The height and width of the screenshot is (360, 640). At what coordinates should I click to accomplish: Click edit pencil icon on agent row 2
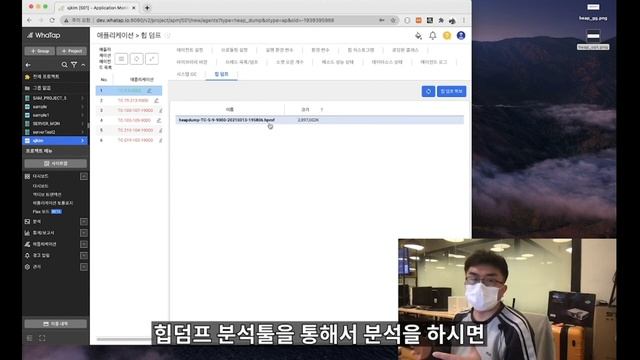pyautogui.click(x=156, y=100)
